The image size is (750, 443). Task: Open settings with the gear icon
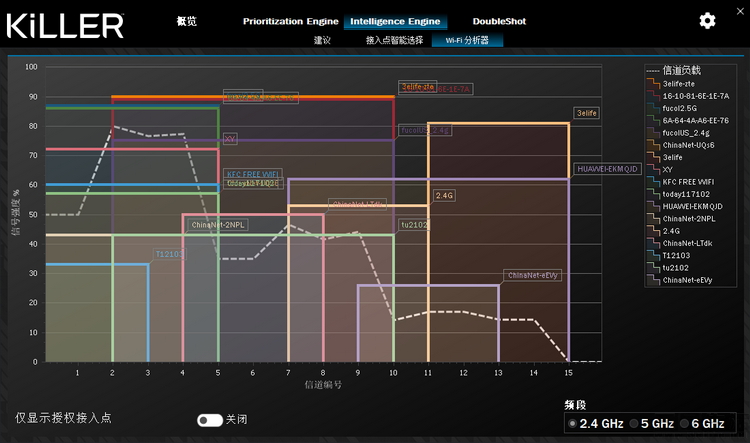(x=707, y=20)
